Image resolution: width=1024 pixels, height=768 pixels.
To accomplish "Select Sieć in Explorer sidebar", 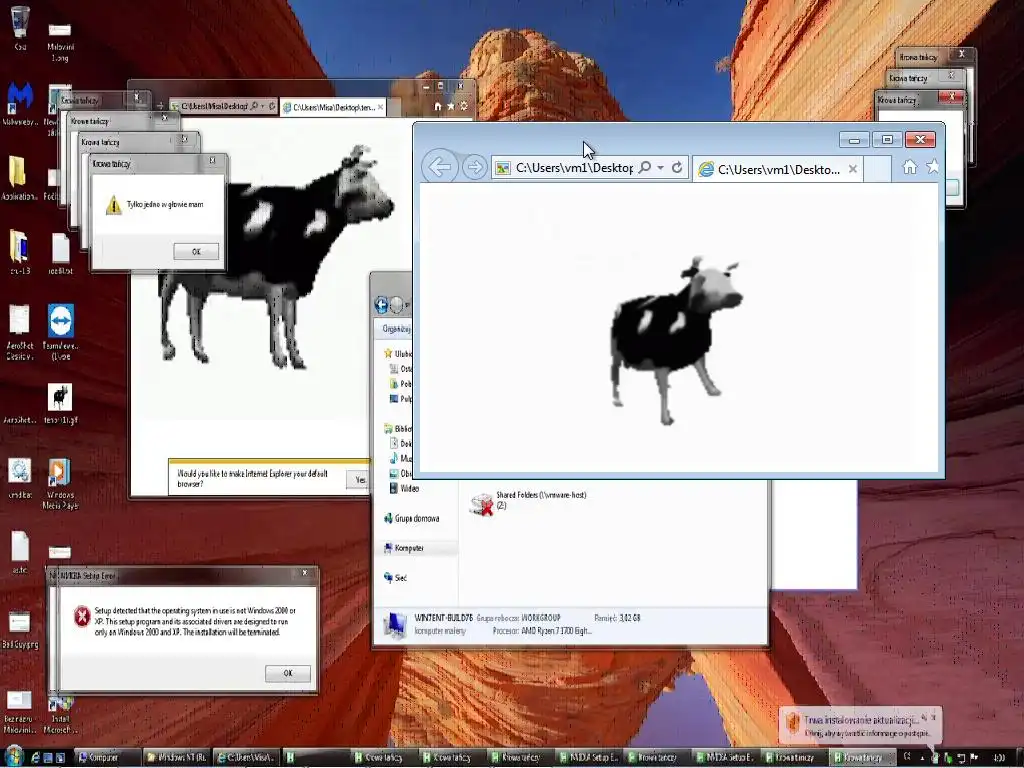I will (x=396, y=578).
